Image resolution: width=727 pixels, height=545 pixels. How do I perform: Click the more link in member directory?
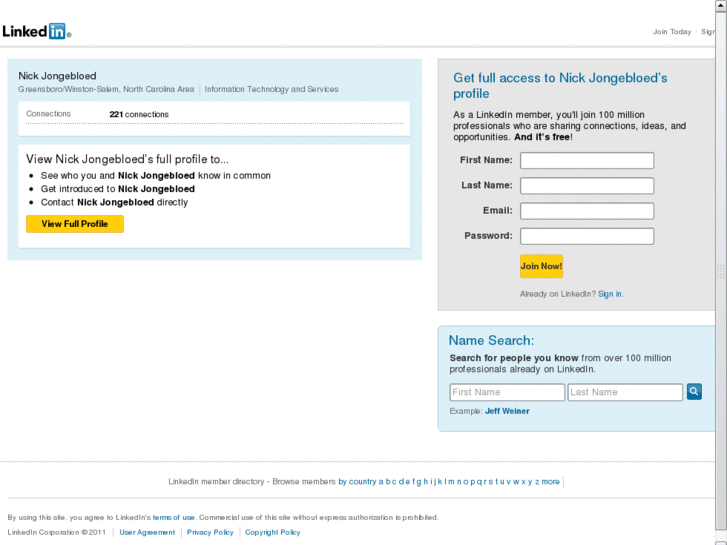550,482
